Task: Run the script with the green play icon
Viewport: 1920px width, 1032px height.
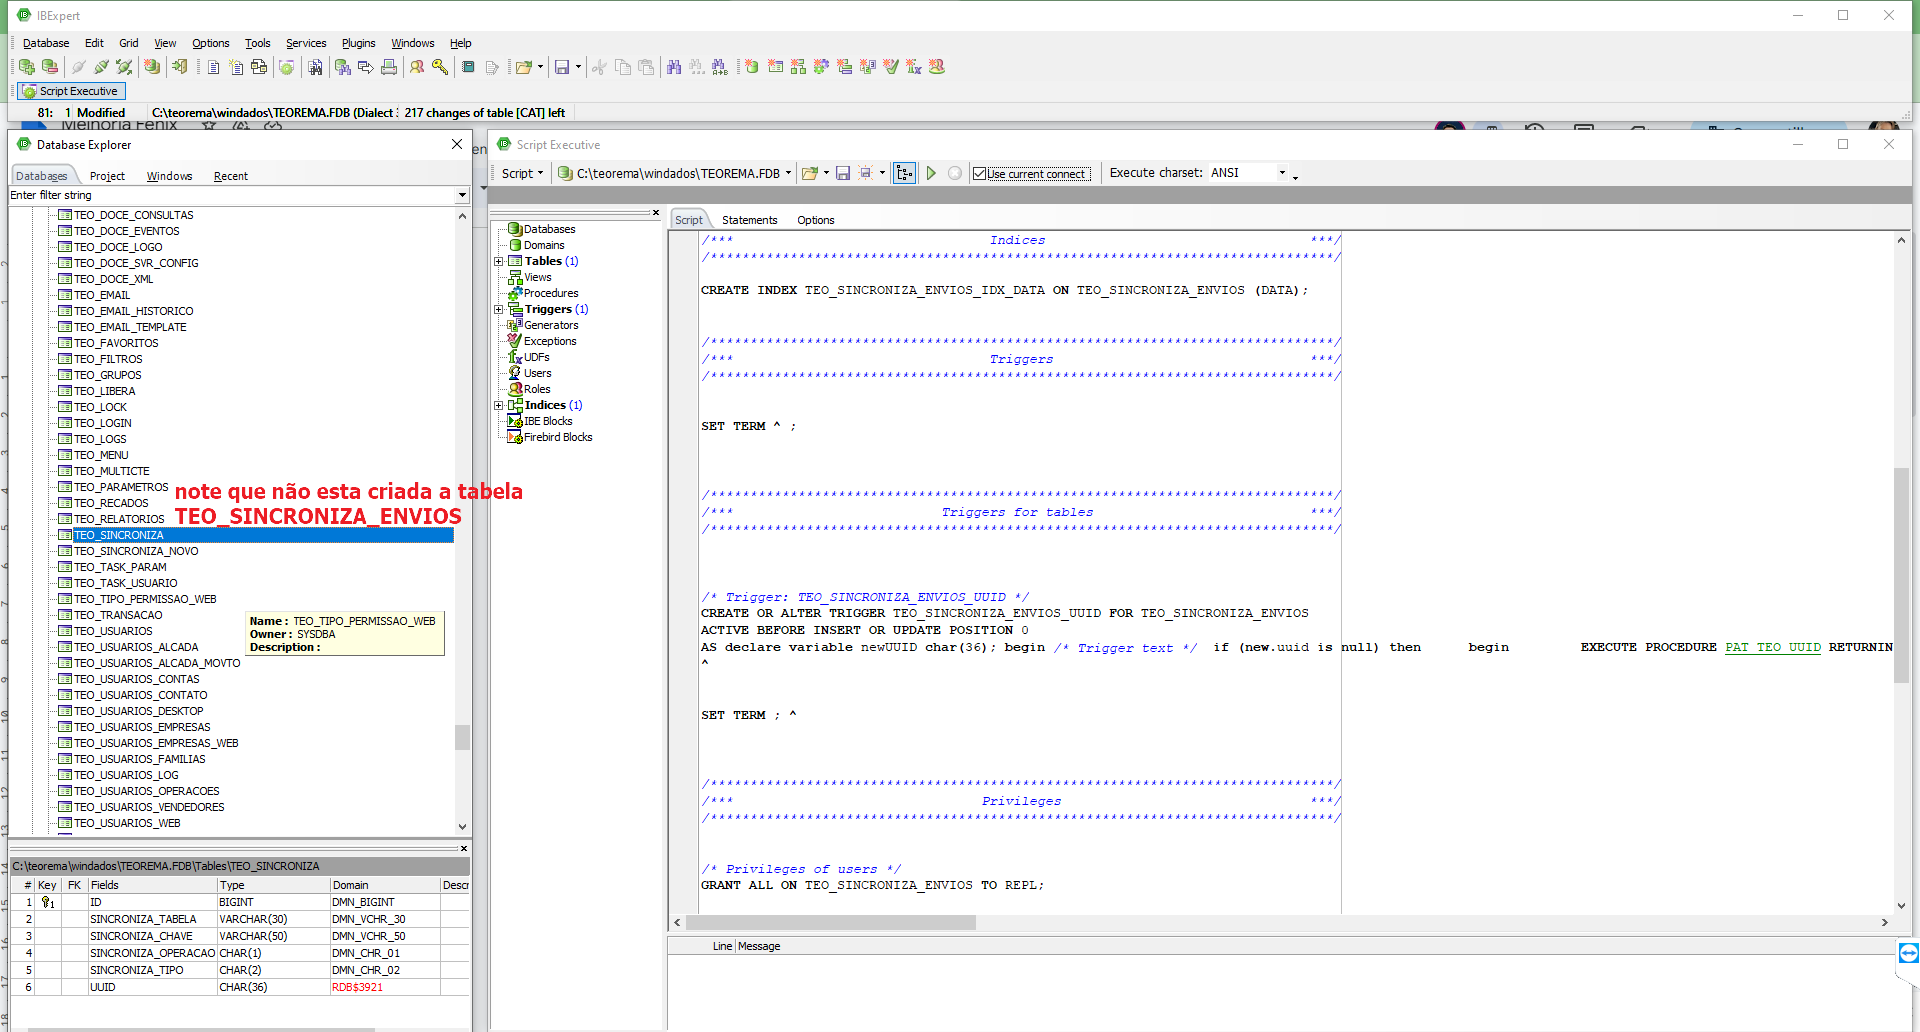Action: click(931, 173)
